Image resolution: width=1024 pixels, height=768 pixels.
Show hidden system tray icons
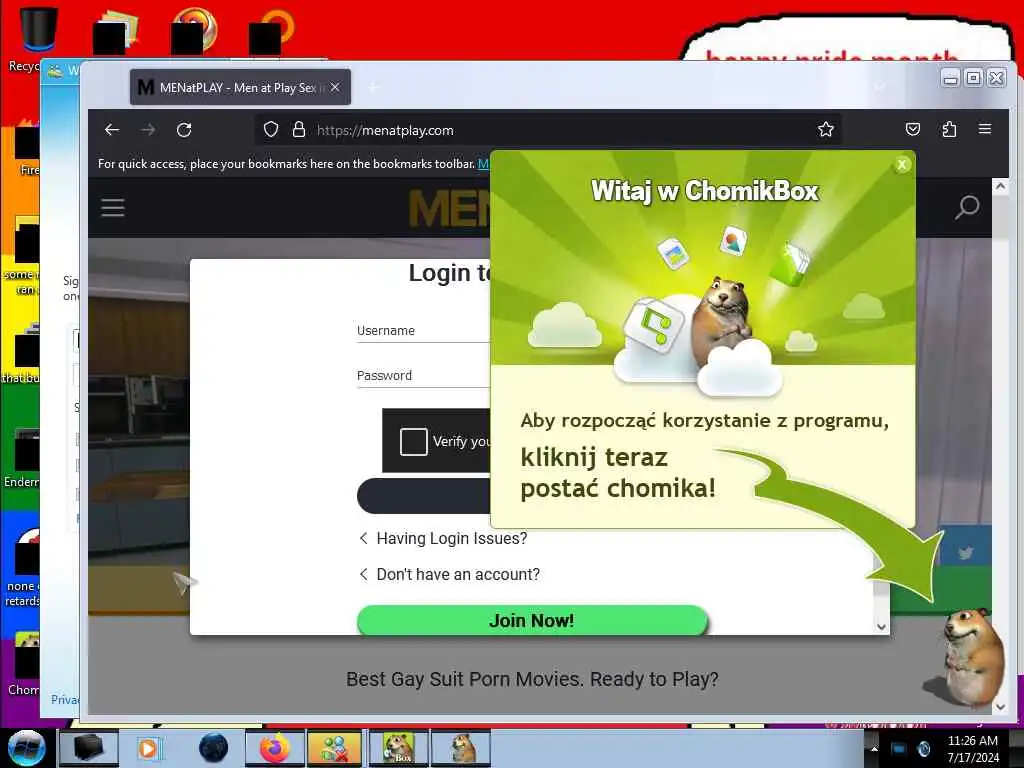point(873,748)
